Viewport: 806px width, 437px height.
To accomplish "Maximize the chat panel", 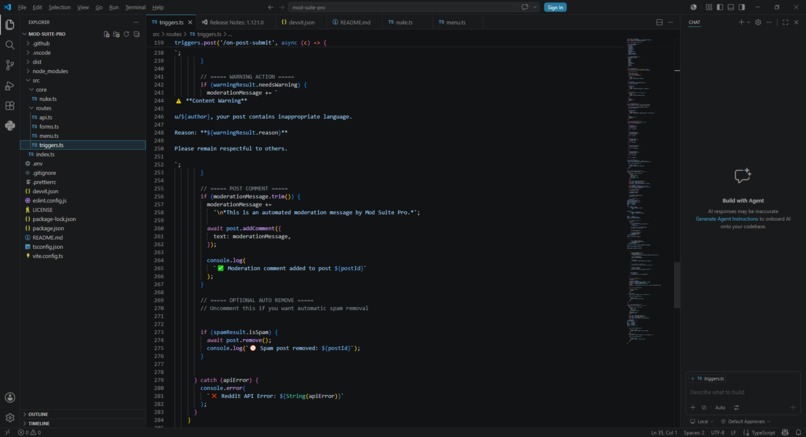I will [785, 22].
